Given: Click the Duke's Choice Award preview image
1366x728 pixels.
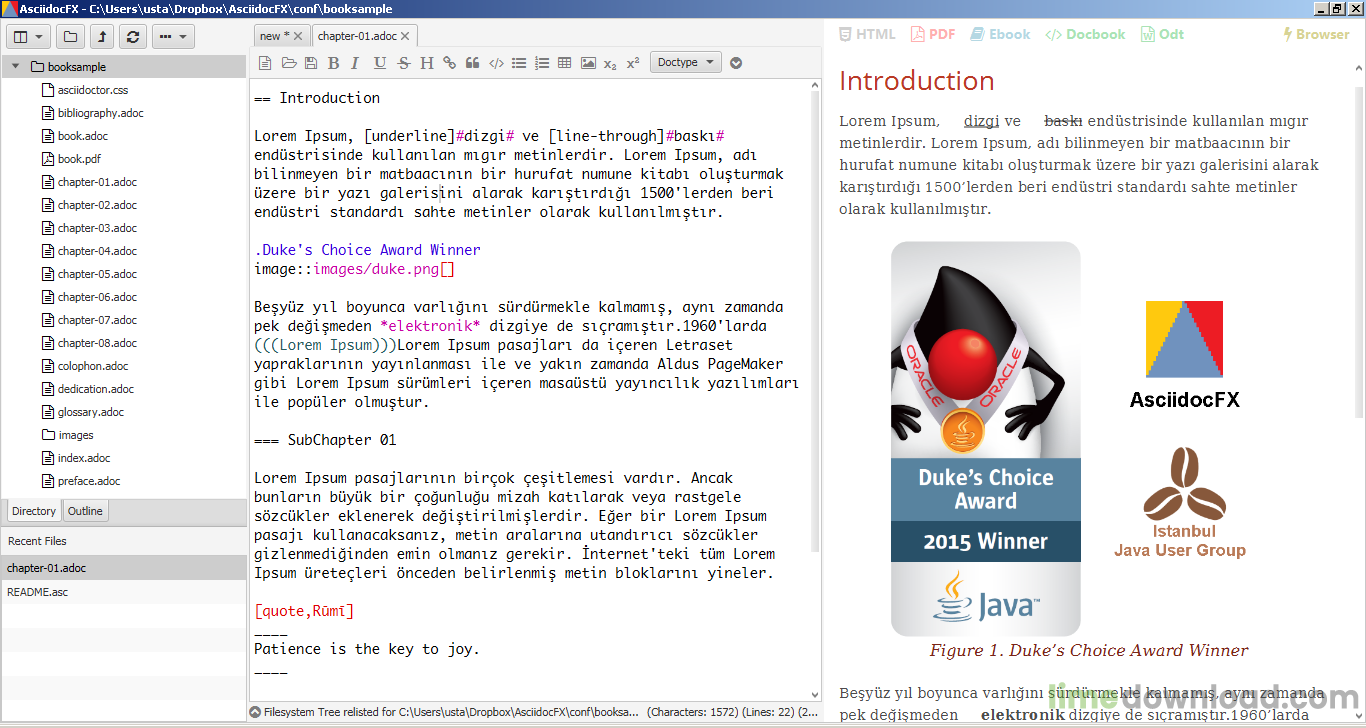Looking at the screenshot, I should tap(985, 439).
